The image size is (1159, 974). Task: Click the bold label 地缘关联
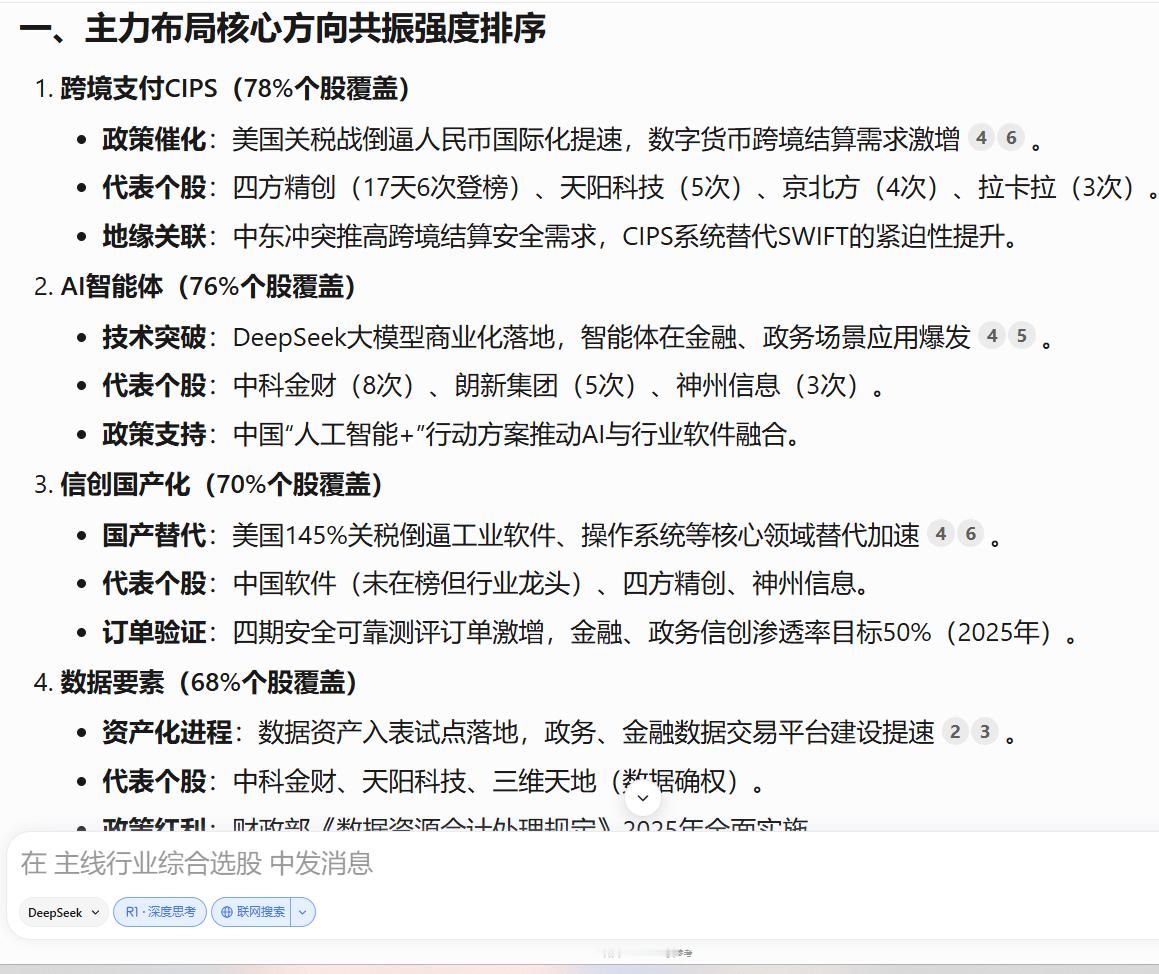(x=154, y=236)
